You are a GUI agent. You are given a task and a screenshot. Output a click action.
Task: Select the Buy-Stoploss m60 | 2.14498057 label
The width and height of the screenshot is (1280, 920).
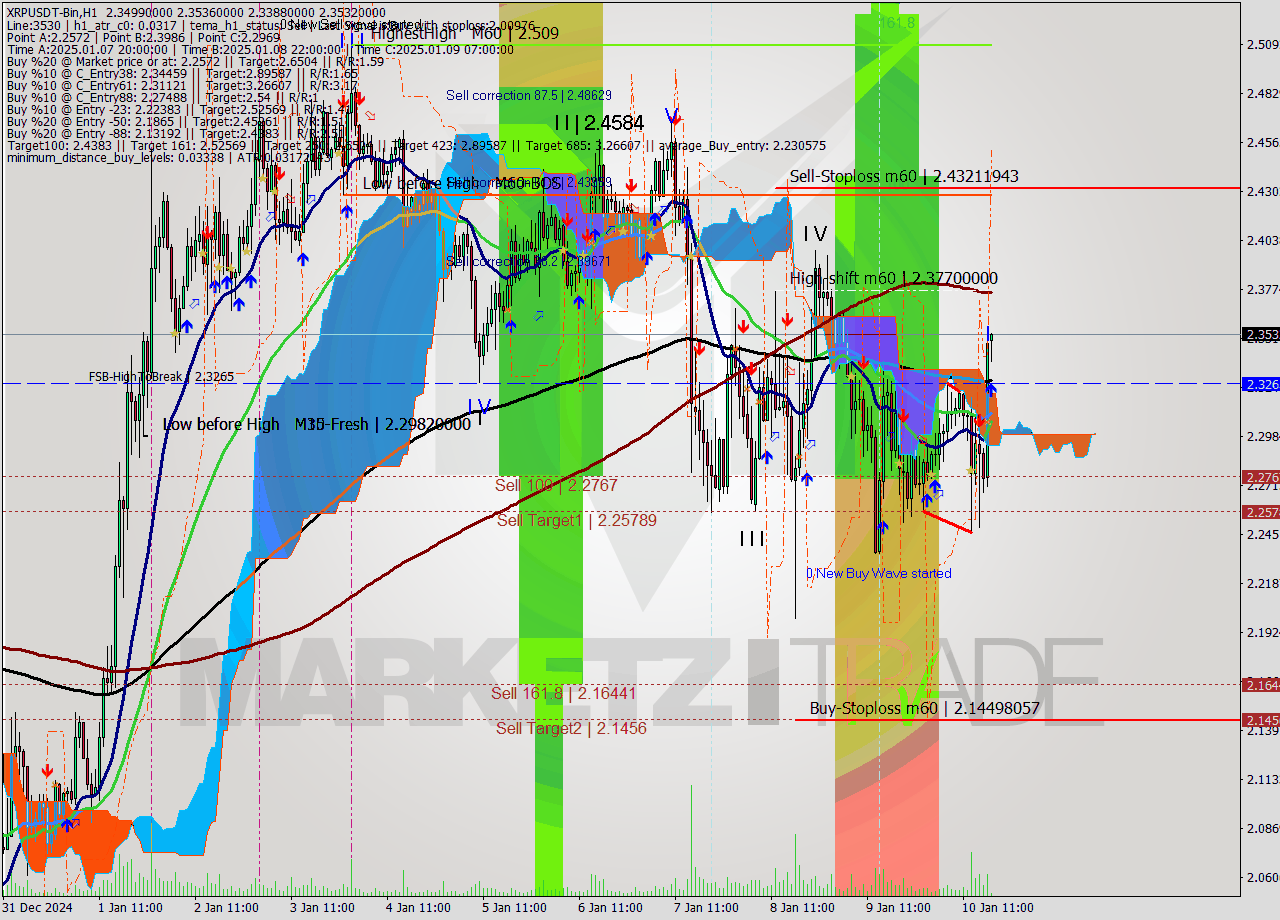925,708
